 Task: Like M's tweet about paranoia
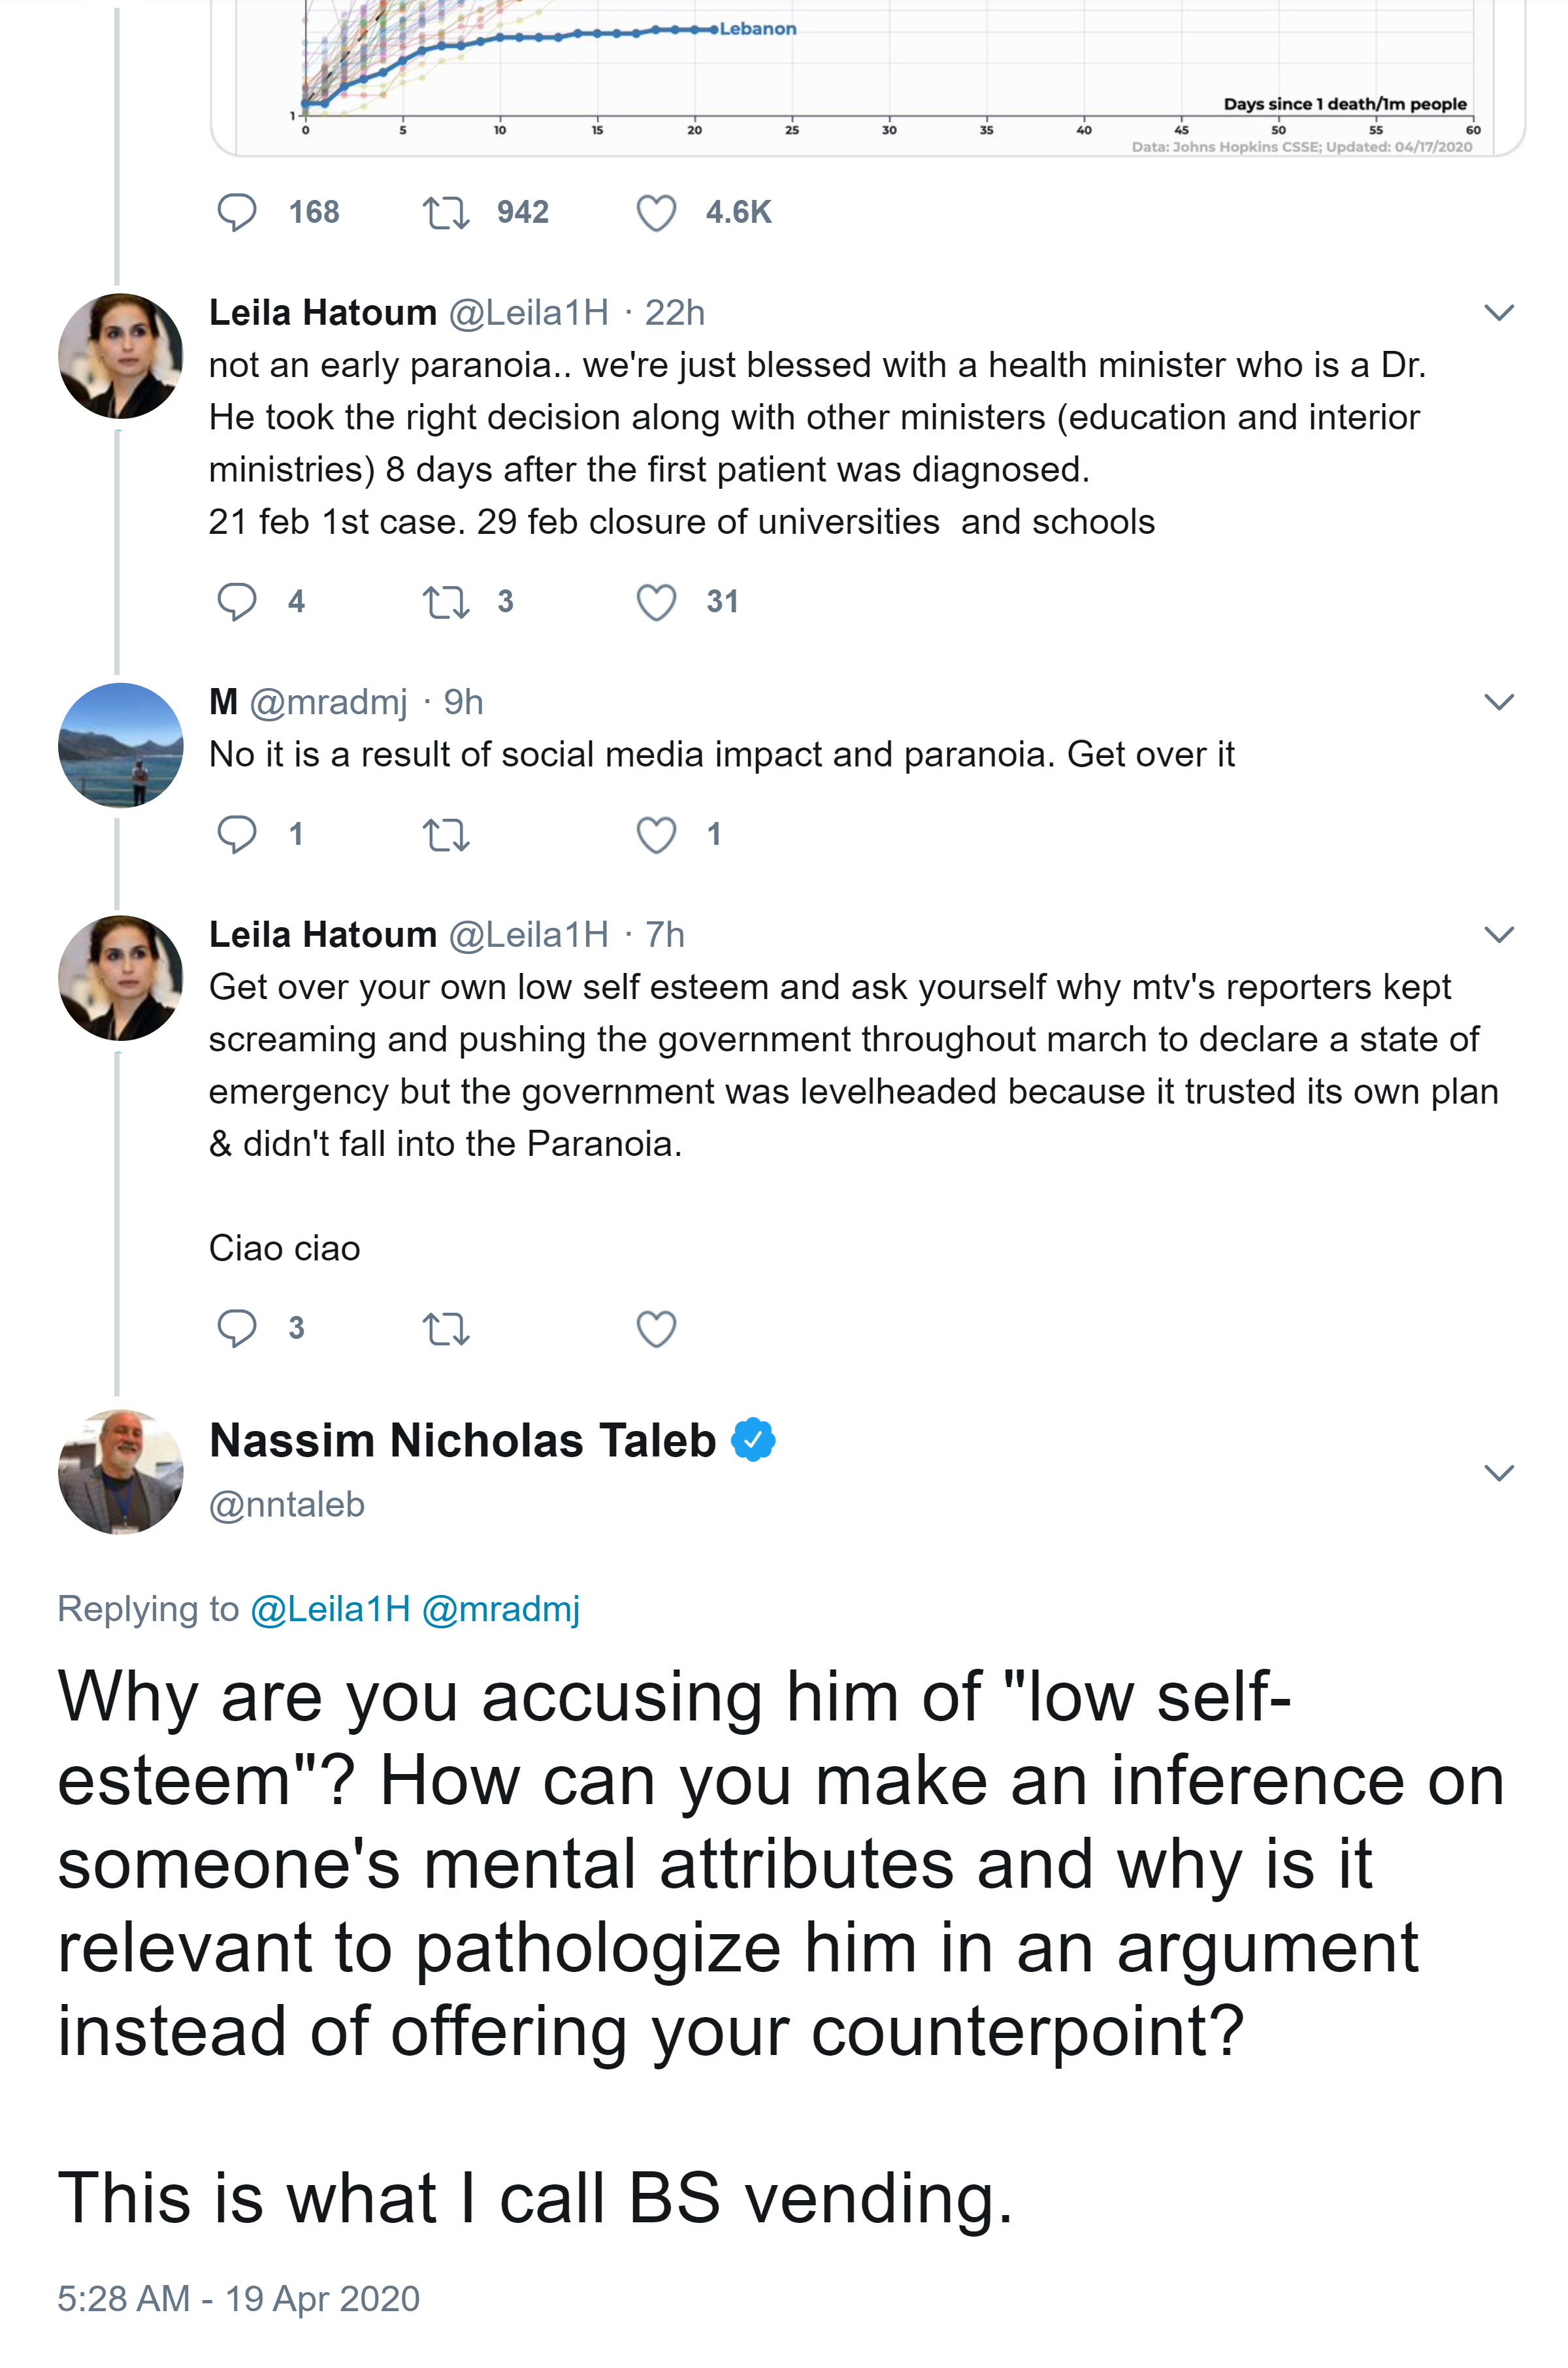pyautogui.click(x=656, y=834)
